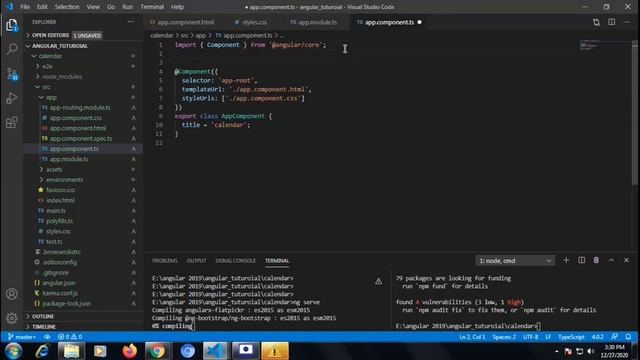Open the Run and Debug view
Screen dimensions: 640x360
coord(11,98)
